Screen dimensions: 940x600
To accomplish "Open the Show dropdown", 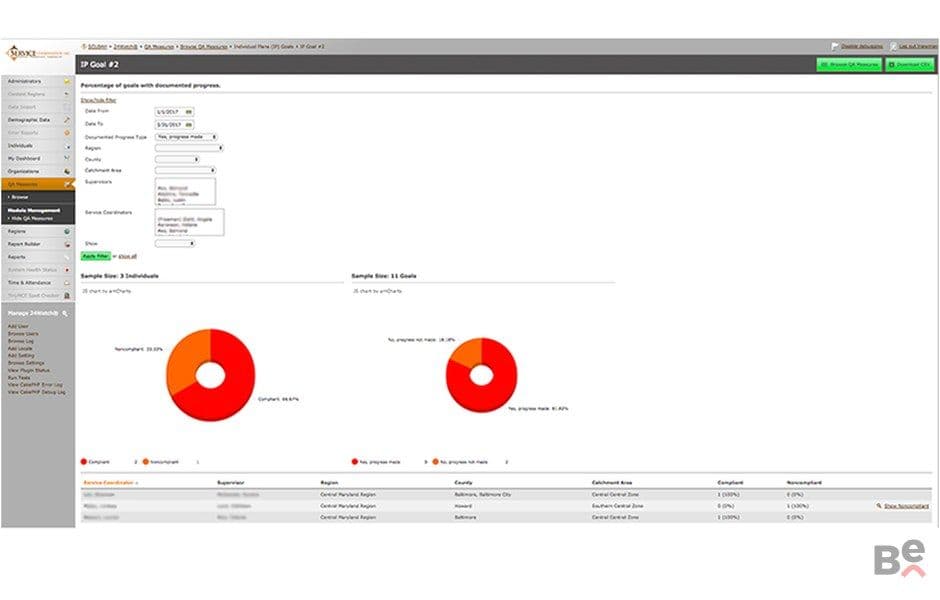I will coord(175,243).
